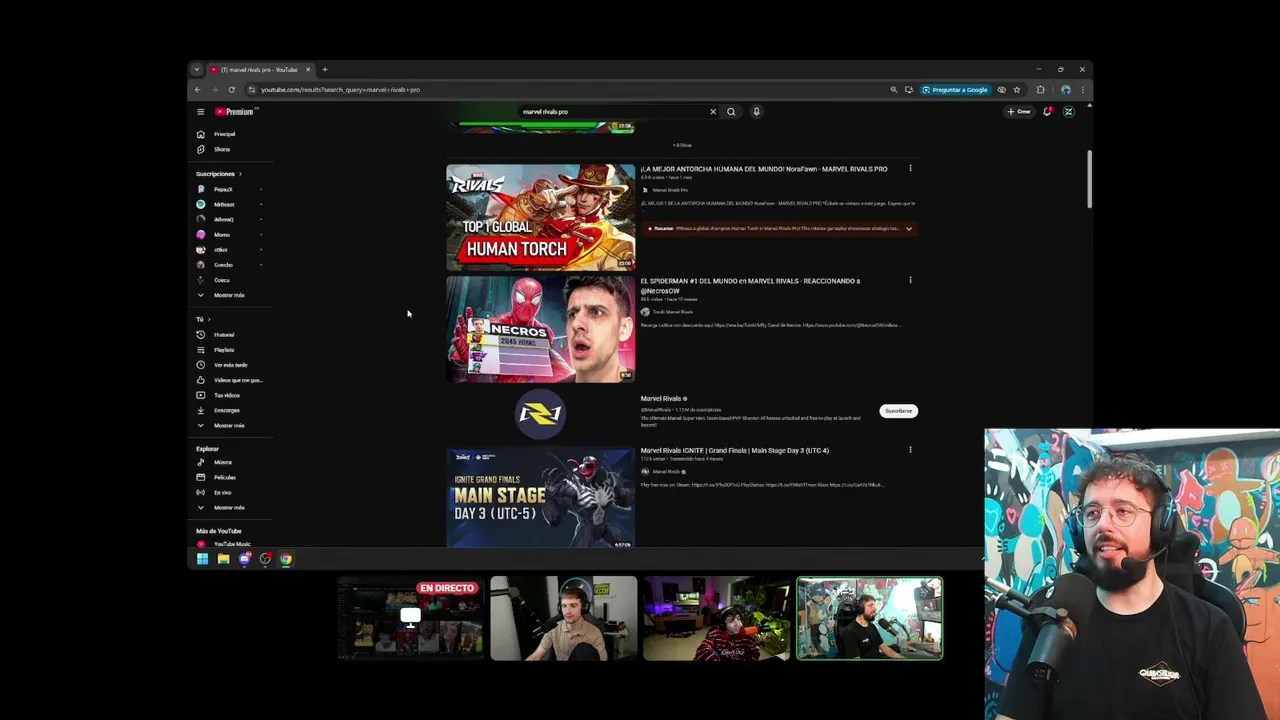Expand the Resumen AI summary chevron

tap(909, 229)
